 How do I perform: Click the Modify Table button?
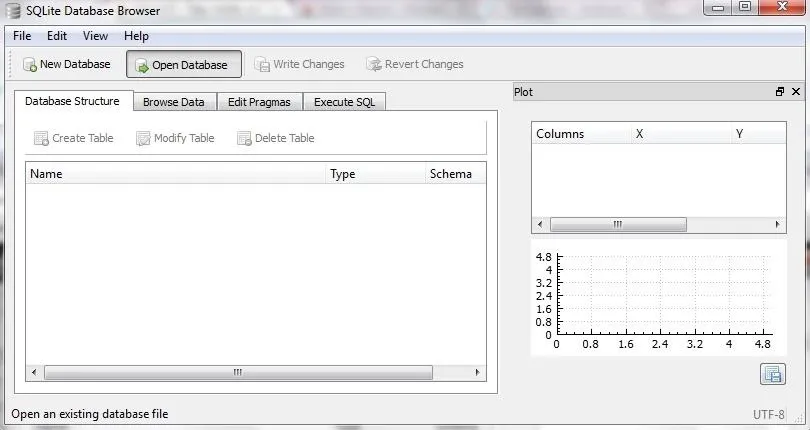pos(175,138)
